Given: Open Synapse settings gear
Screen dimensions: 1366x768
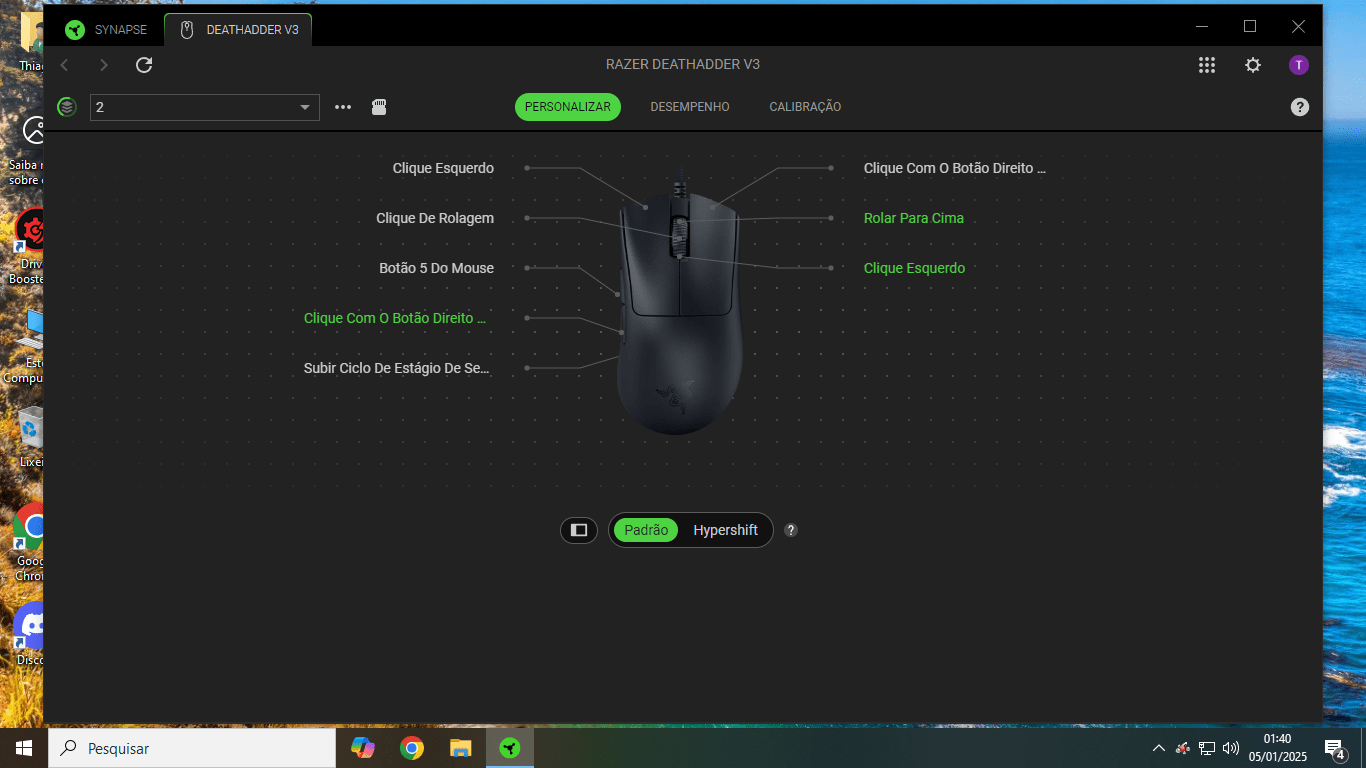Looking at the screenshot, I should pyautogui.click(x=1253, y=65).
